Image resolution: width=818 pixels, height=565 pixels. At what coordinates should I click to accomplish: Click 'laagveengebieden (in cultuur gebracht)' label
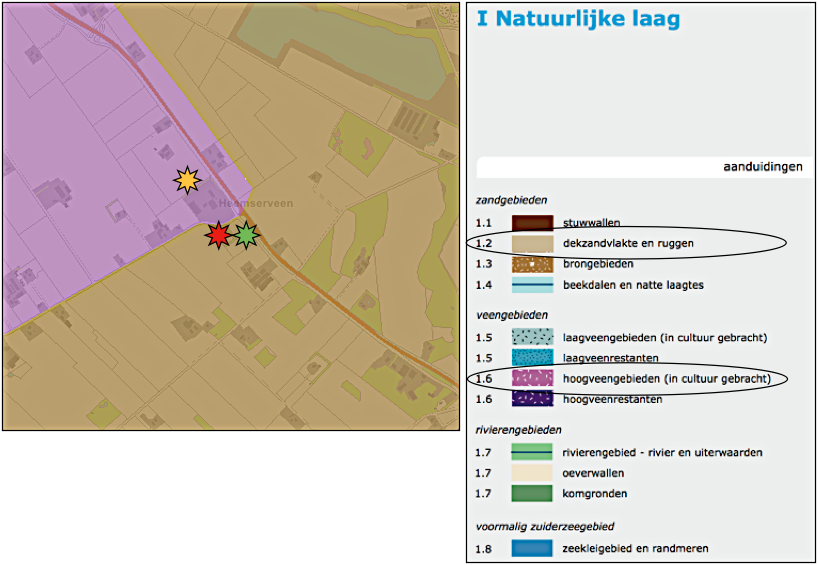tap(665, 338)
